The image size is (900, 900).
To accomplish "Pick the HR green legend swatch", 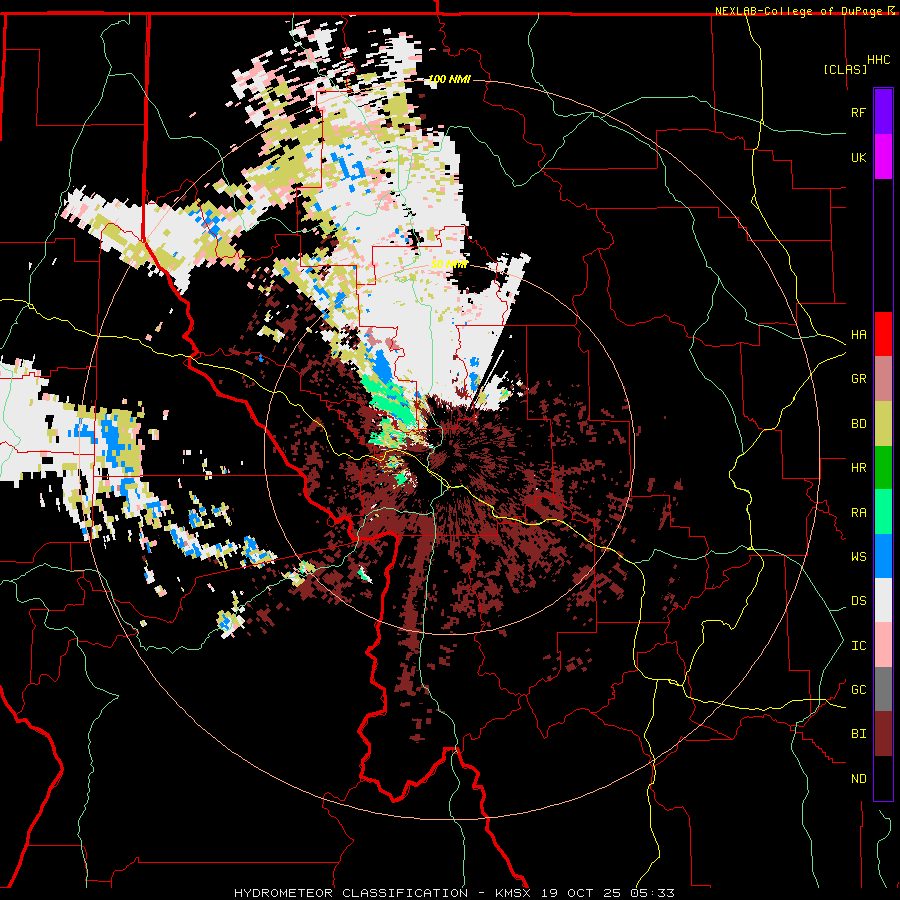I will click(883, 468).
